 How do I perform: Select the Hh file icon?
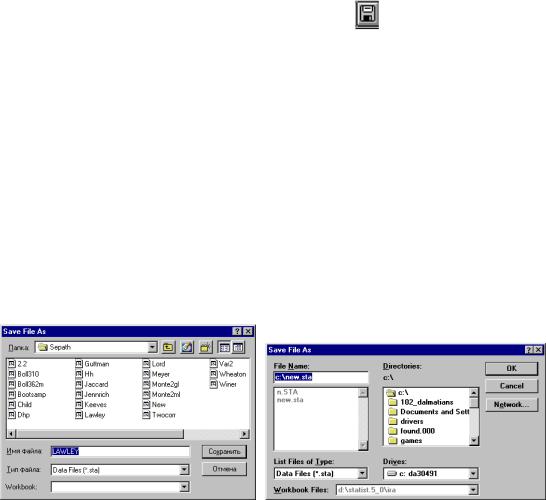(x=79, y=374)
